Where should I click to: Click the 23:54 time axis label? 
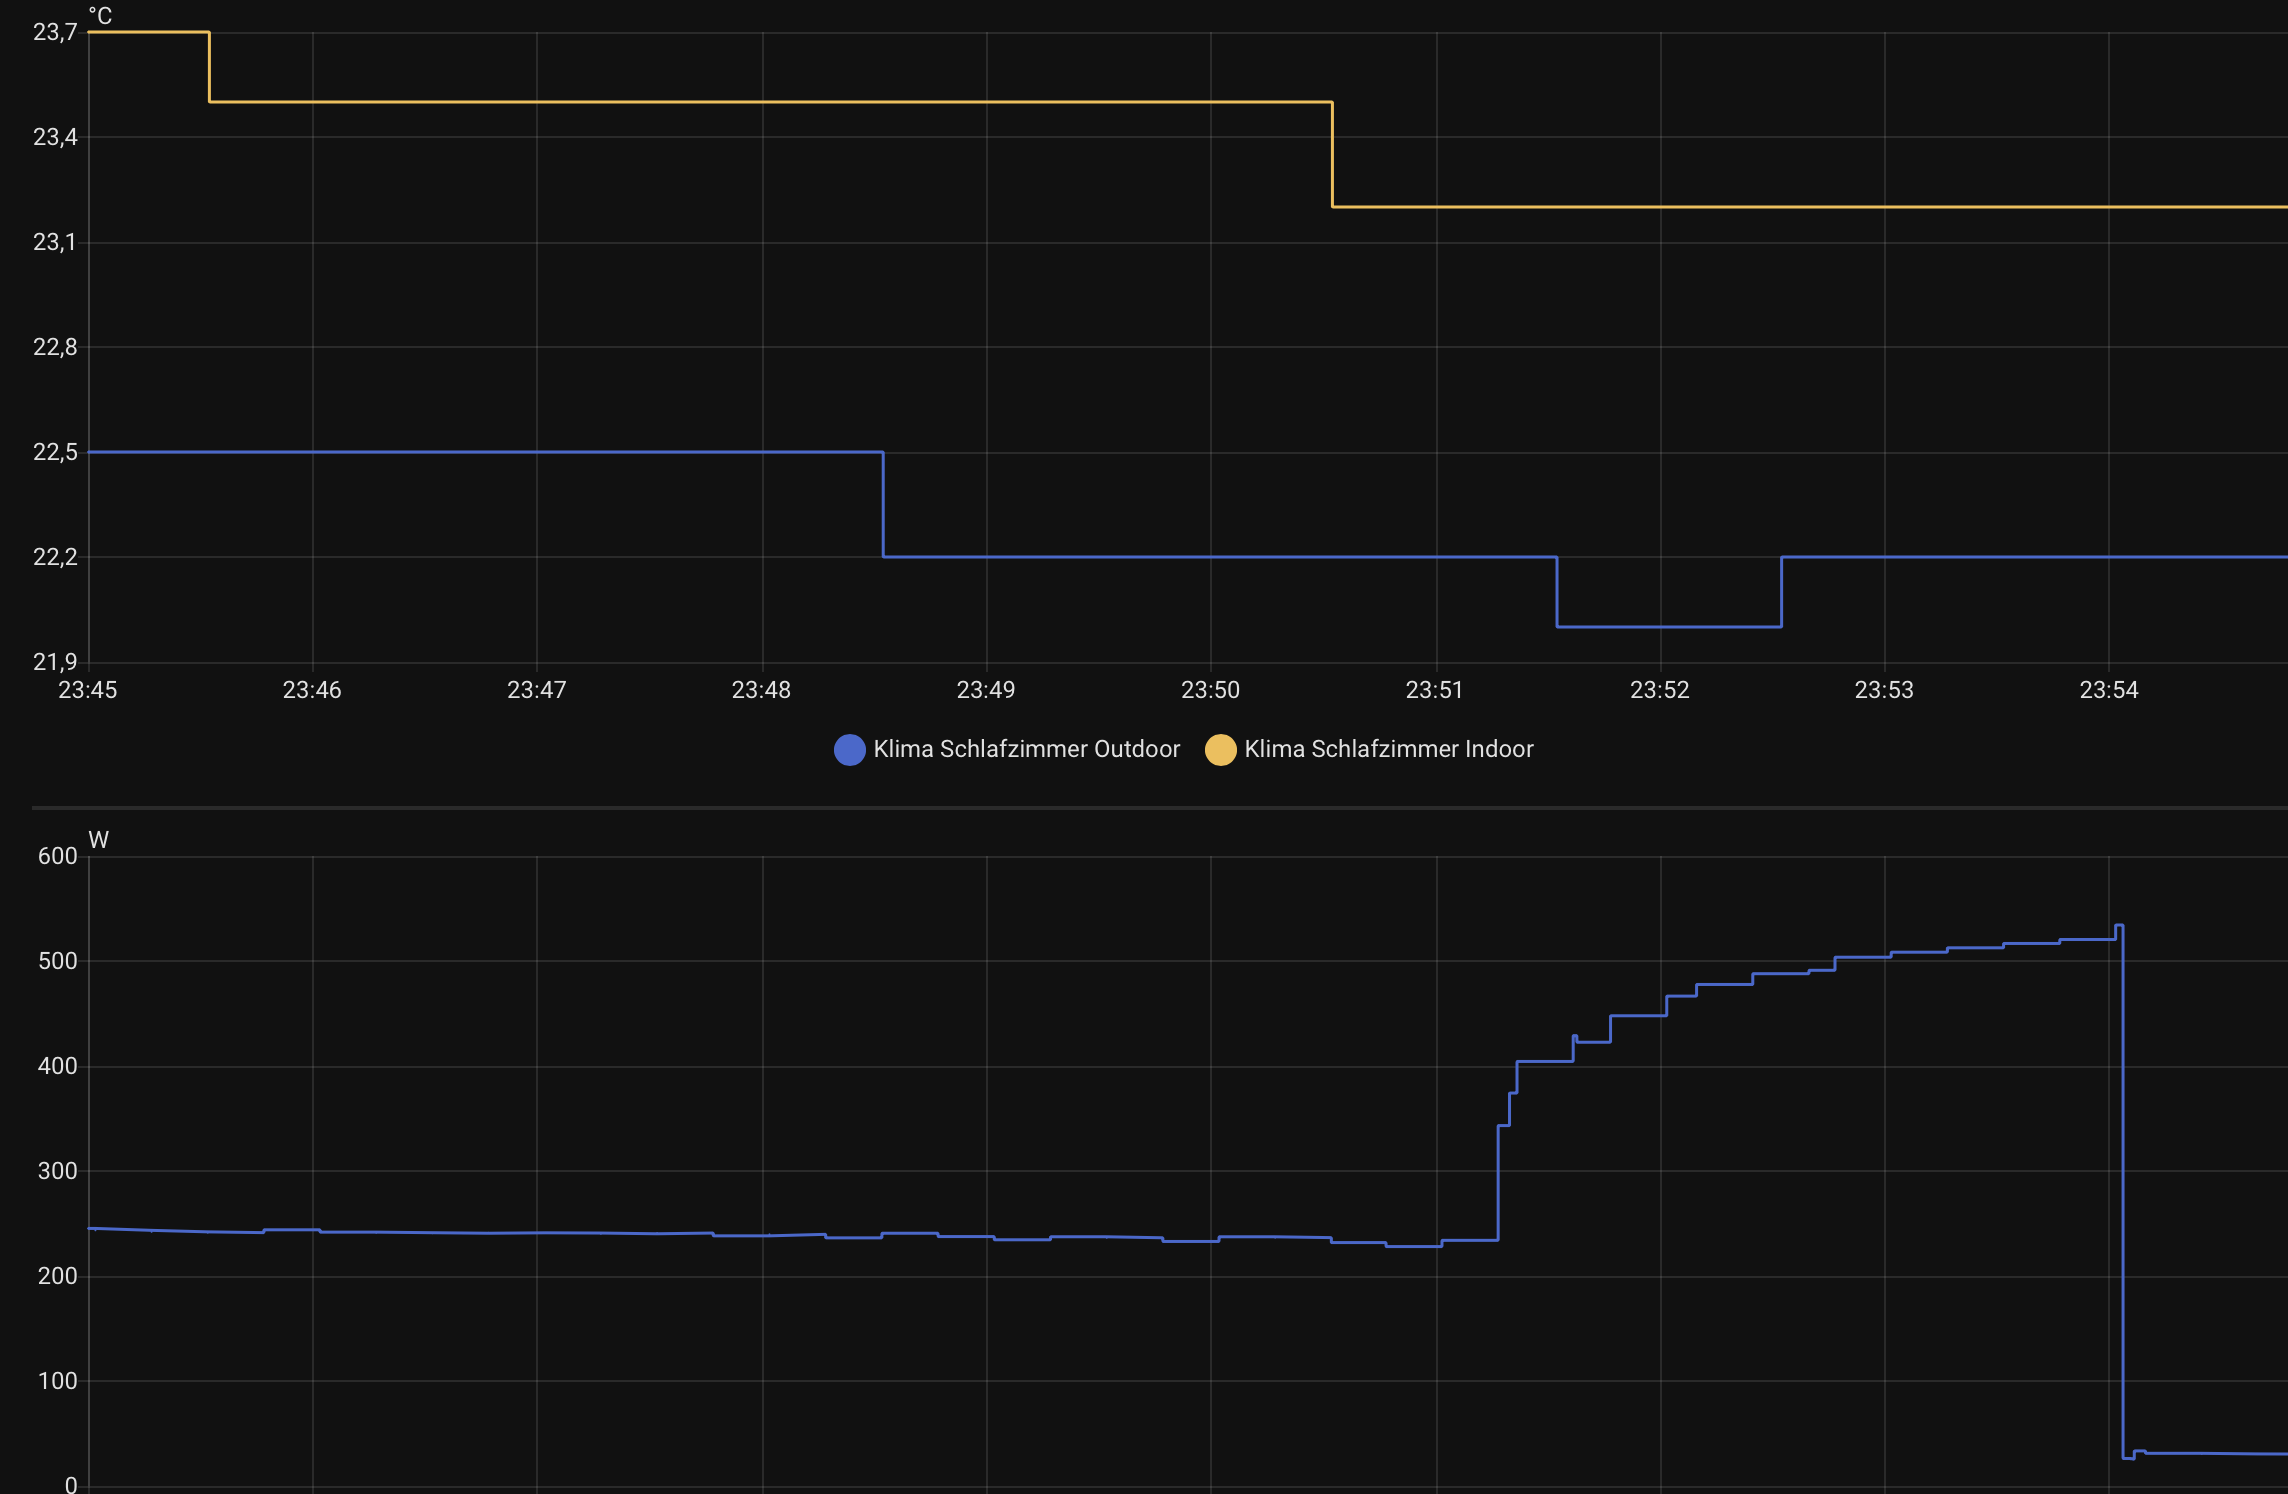tap(2109, 690)
